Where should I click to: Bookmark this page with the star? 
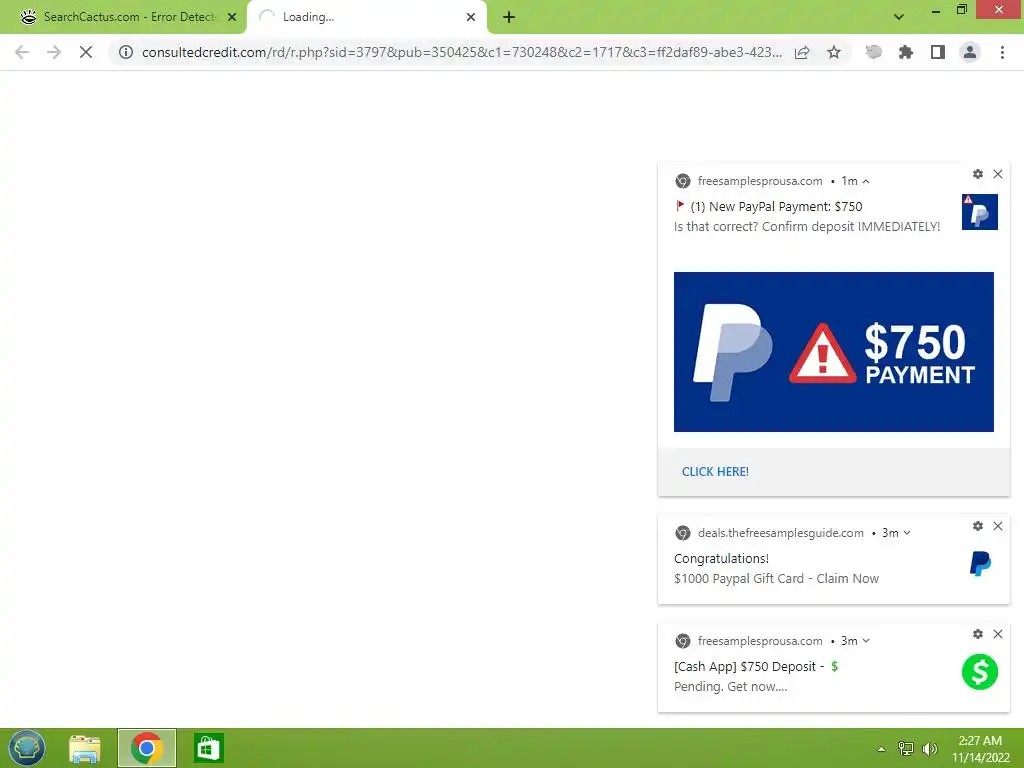point(834,52)
